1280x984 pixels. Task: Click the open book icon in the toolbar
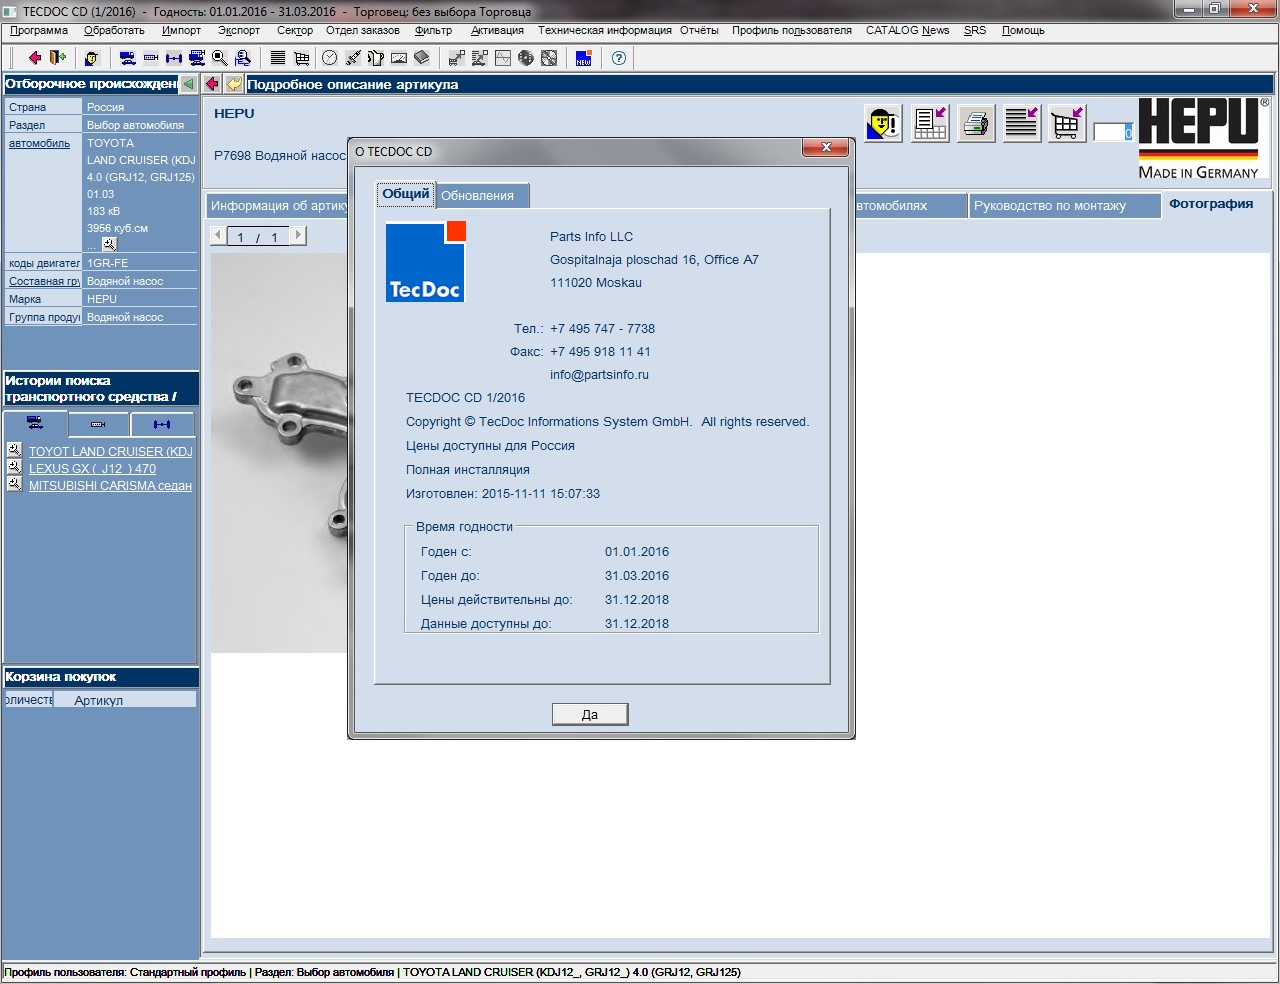point(422,58)
